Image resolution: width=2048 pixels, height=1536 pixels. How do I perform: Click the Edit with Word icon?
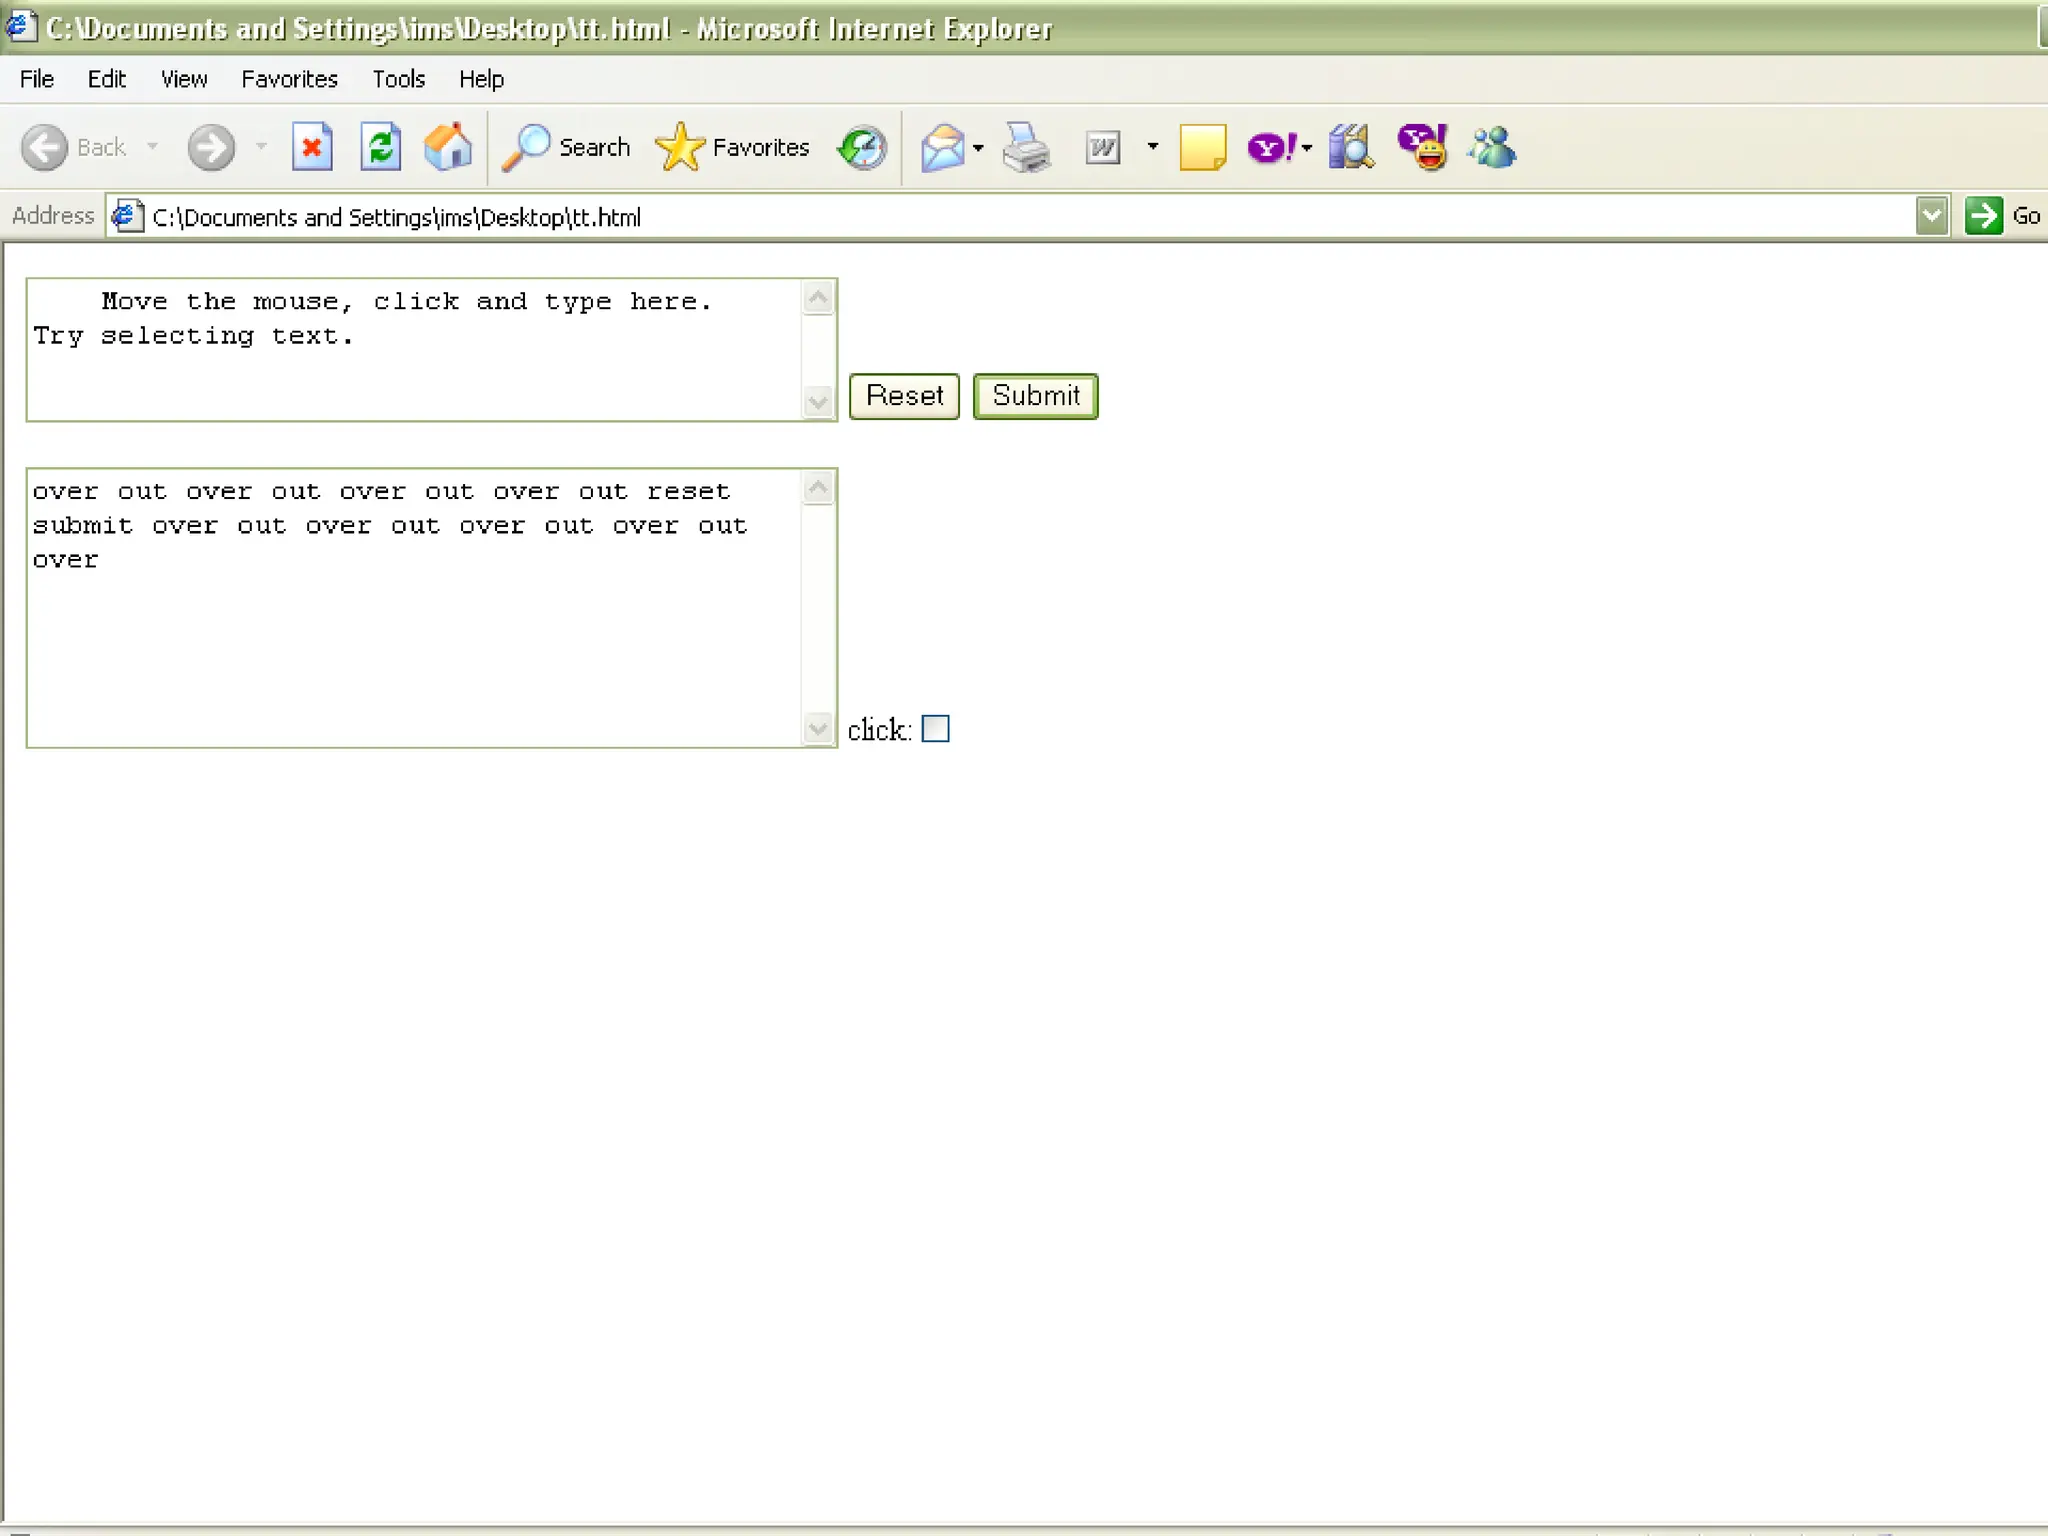tap(1103, 148)
